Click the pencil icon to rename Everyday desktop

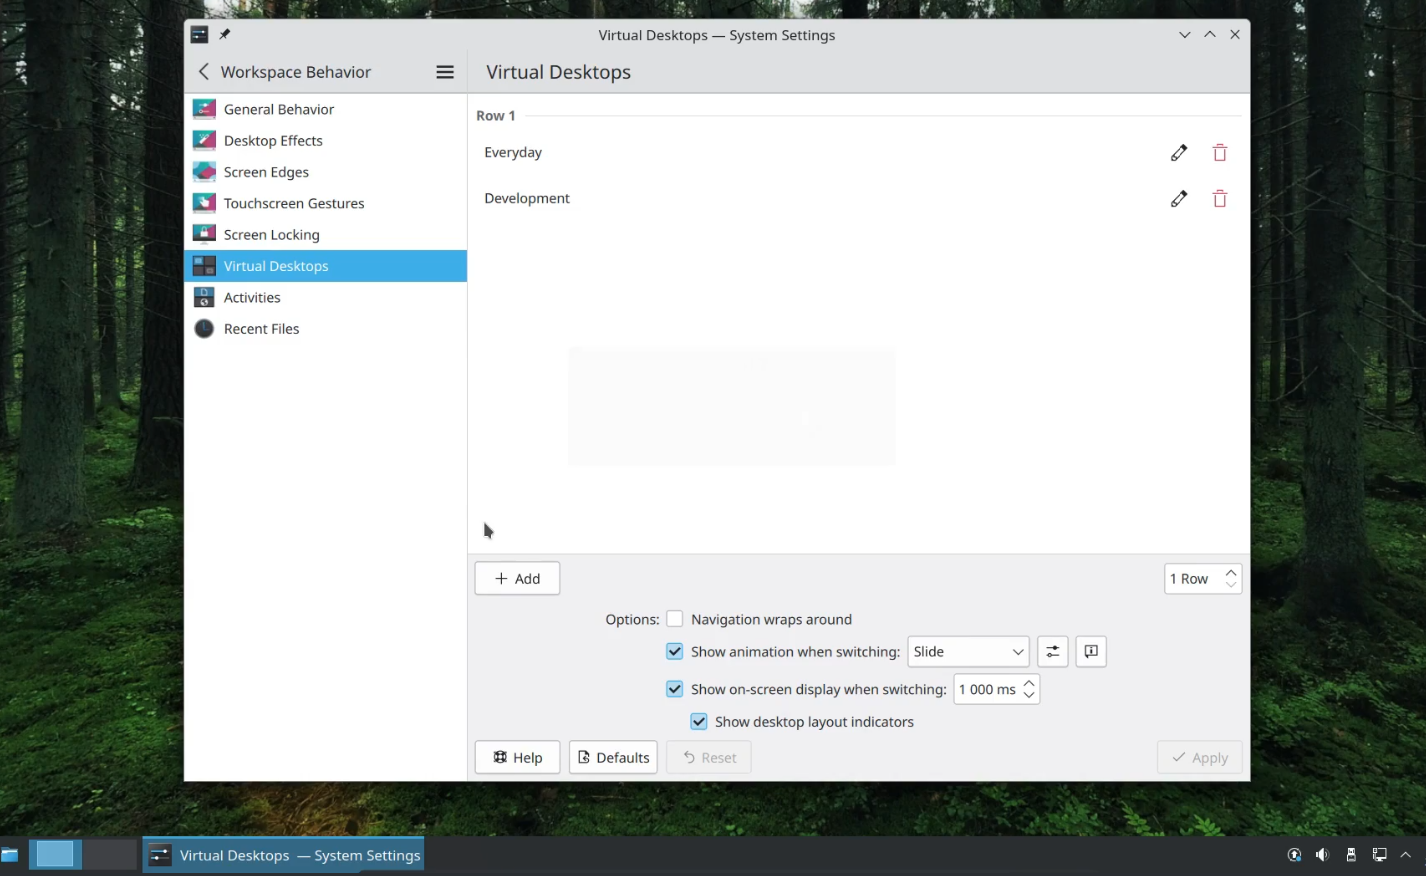(x=1179, y=153)
